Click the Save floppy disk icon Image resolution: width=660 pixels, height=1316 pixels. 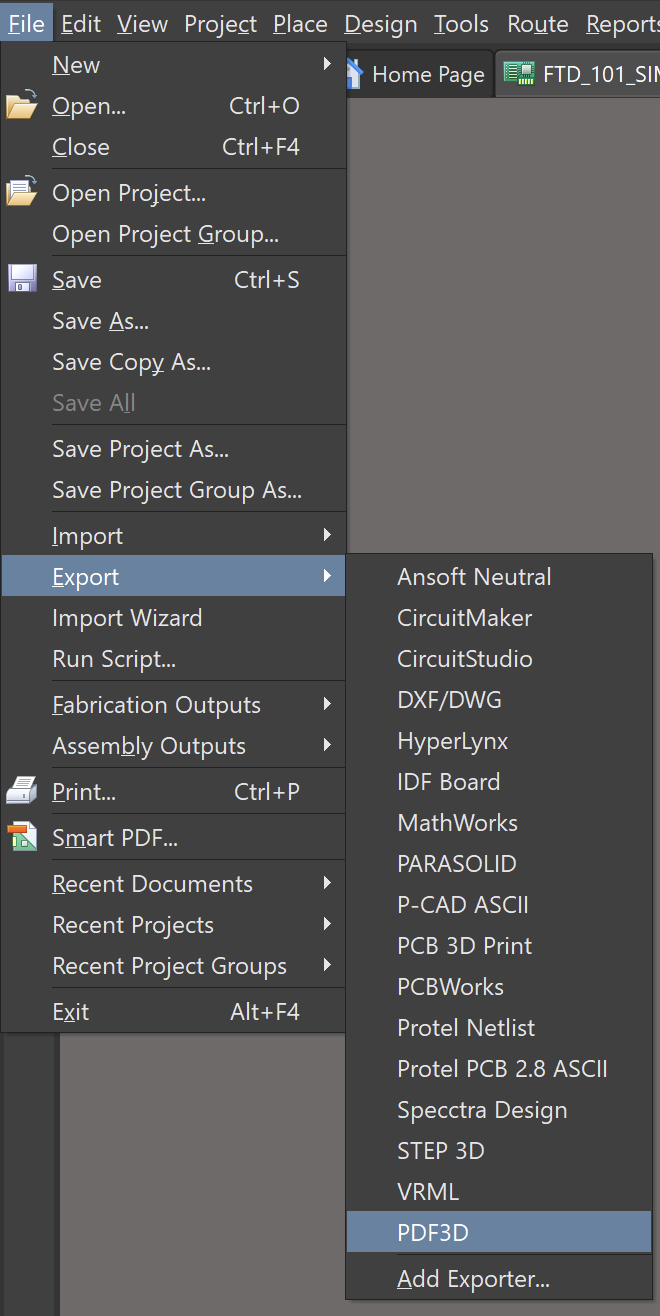click(20, 279)
